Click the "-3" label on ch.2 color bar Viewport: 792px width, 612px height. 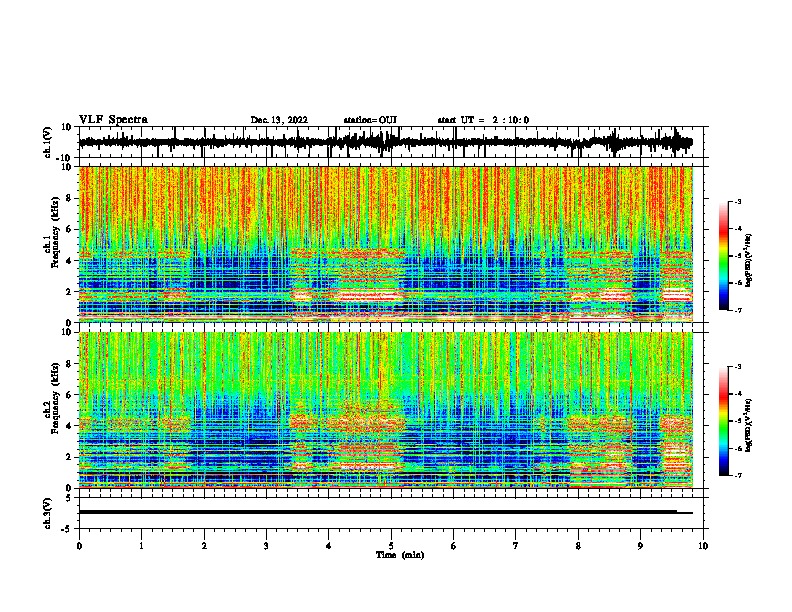point(737,367)
